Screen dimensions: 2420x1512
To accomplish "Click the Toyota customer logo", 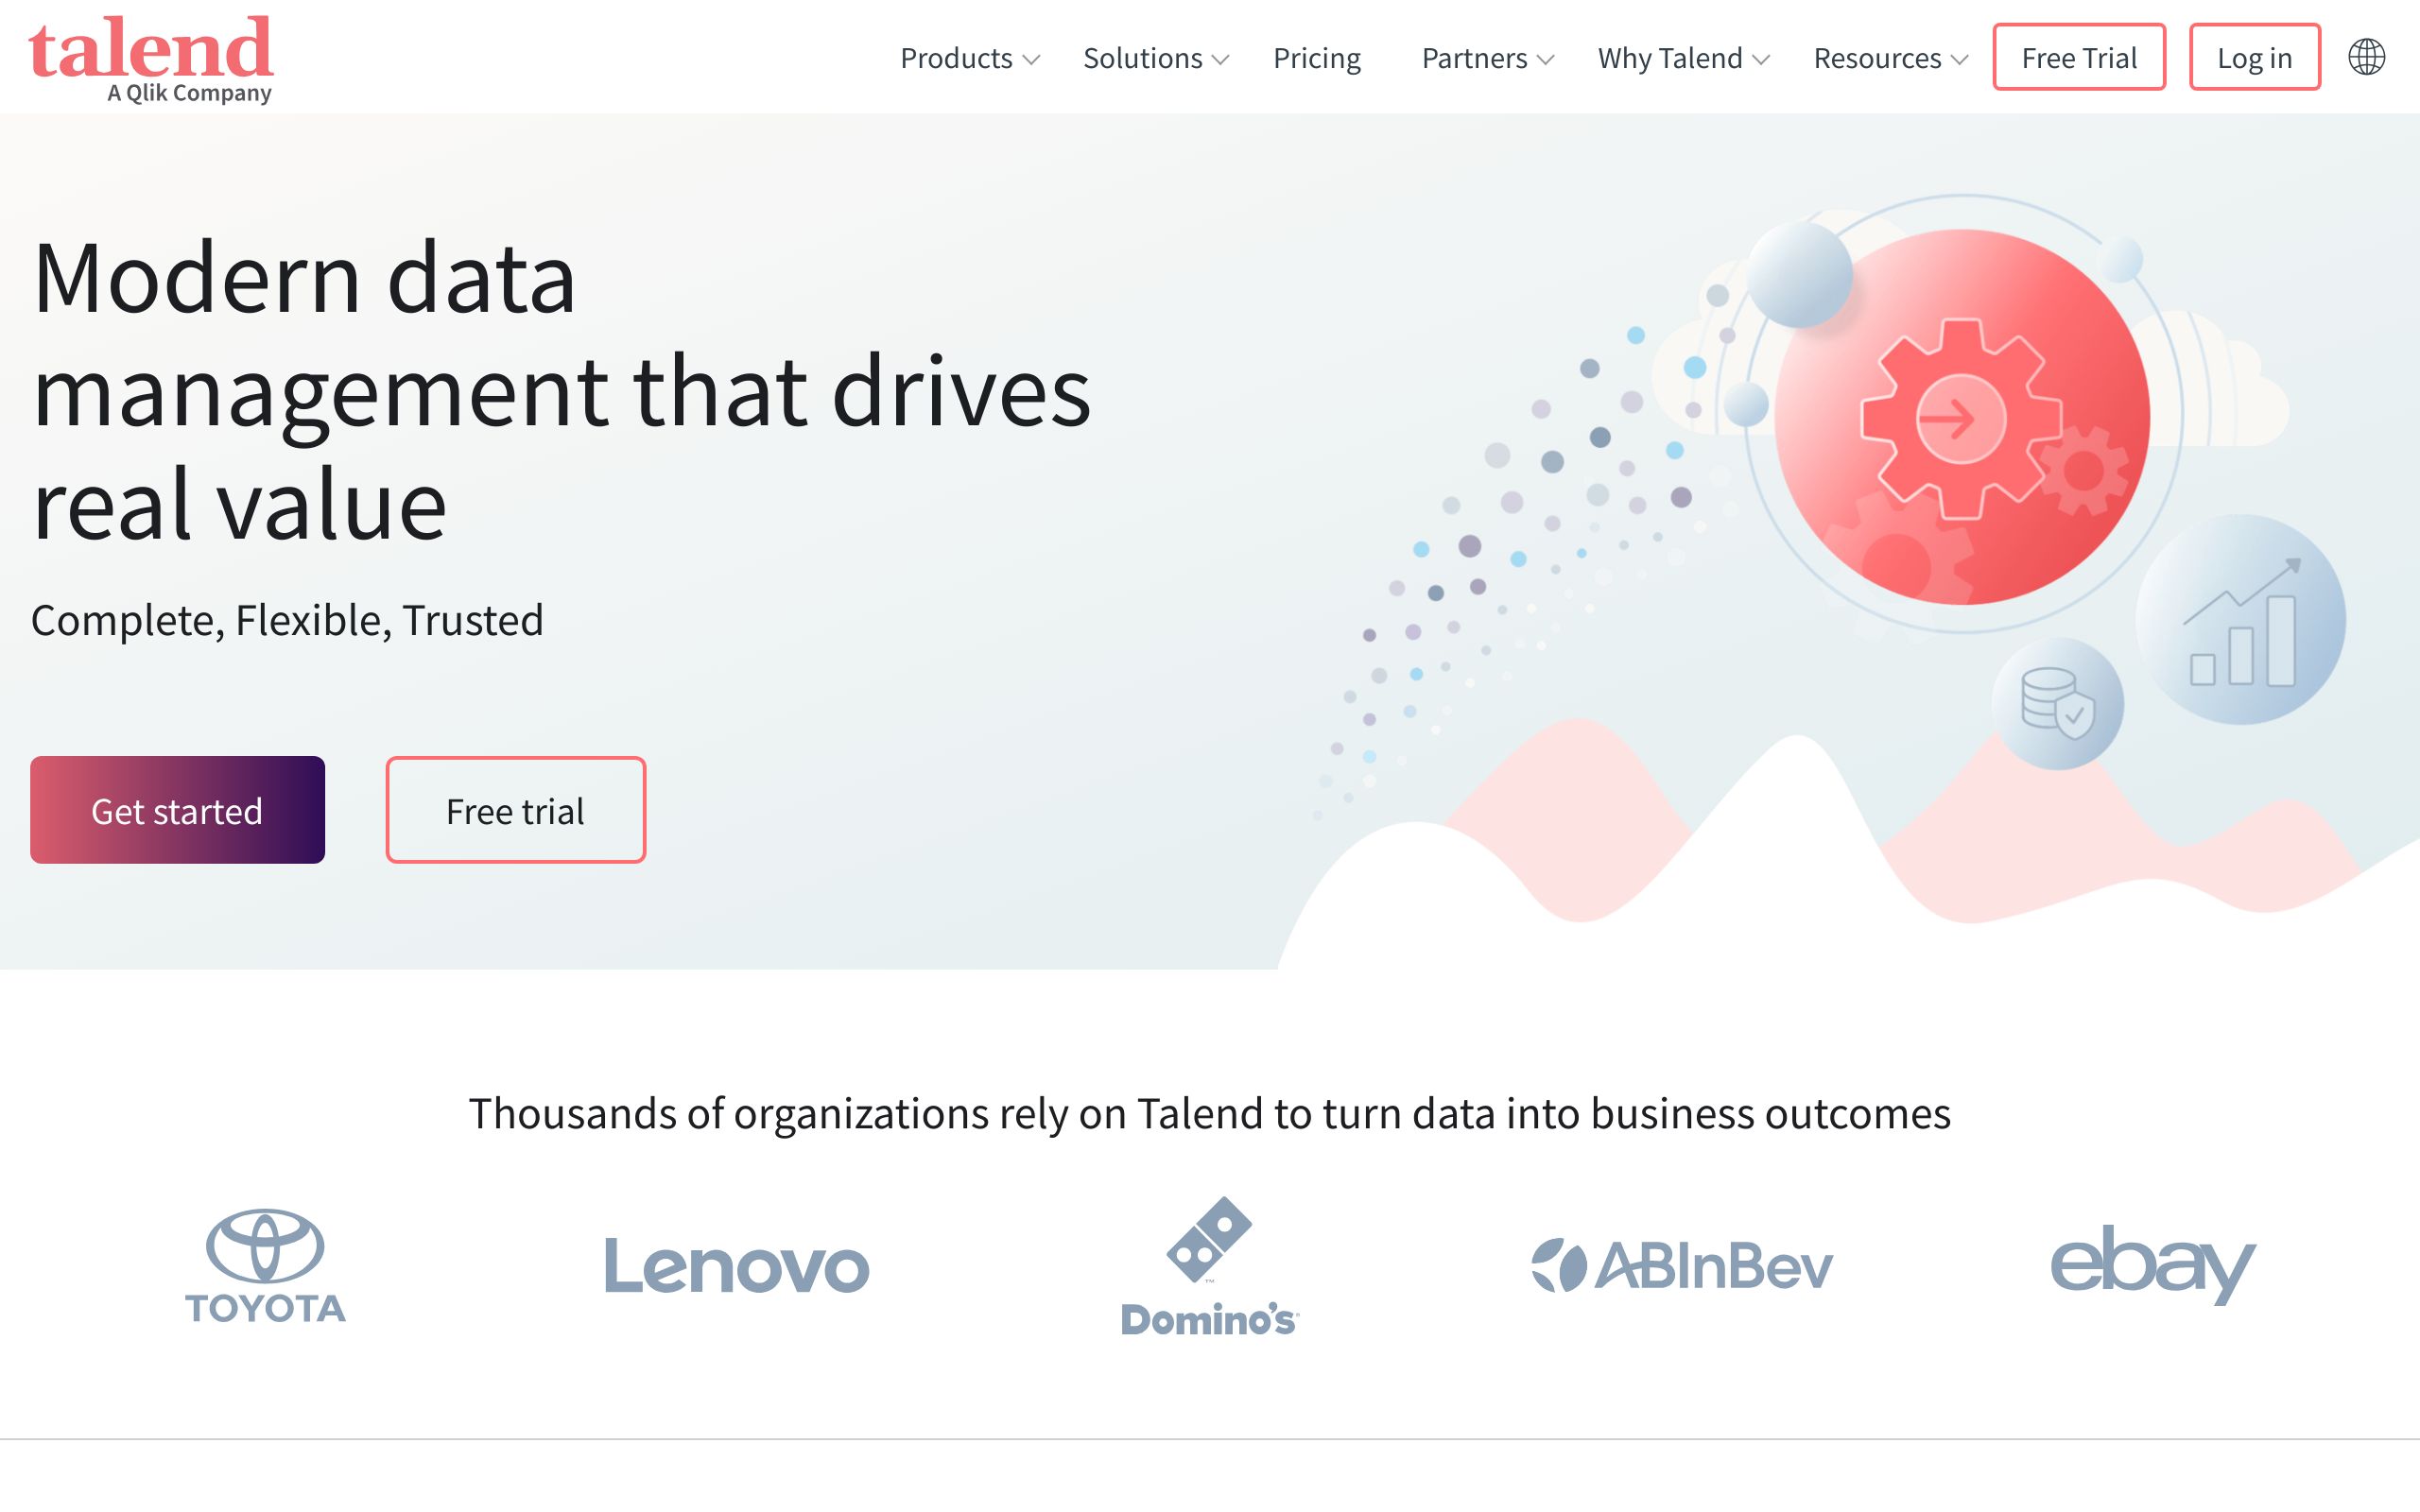I will pos(265,1266).
